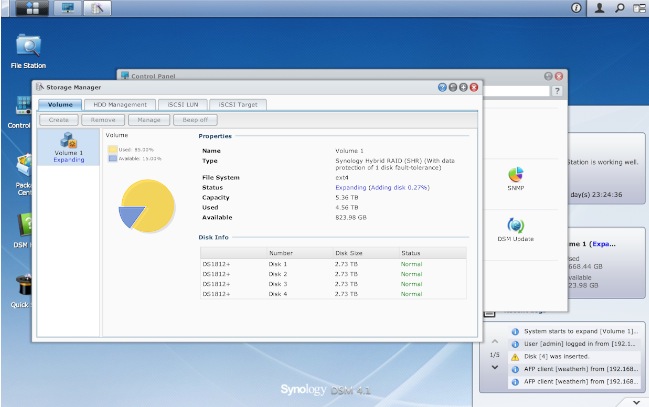Screen dimensions: 649x407
Task: Click available value 823.98 GB
Action: tap(351, 217)
